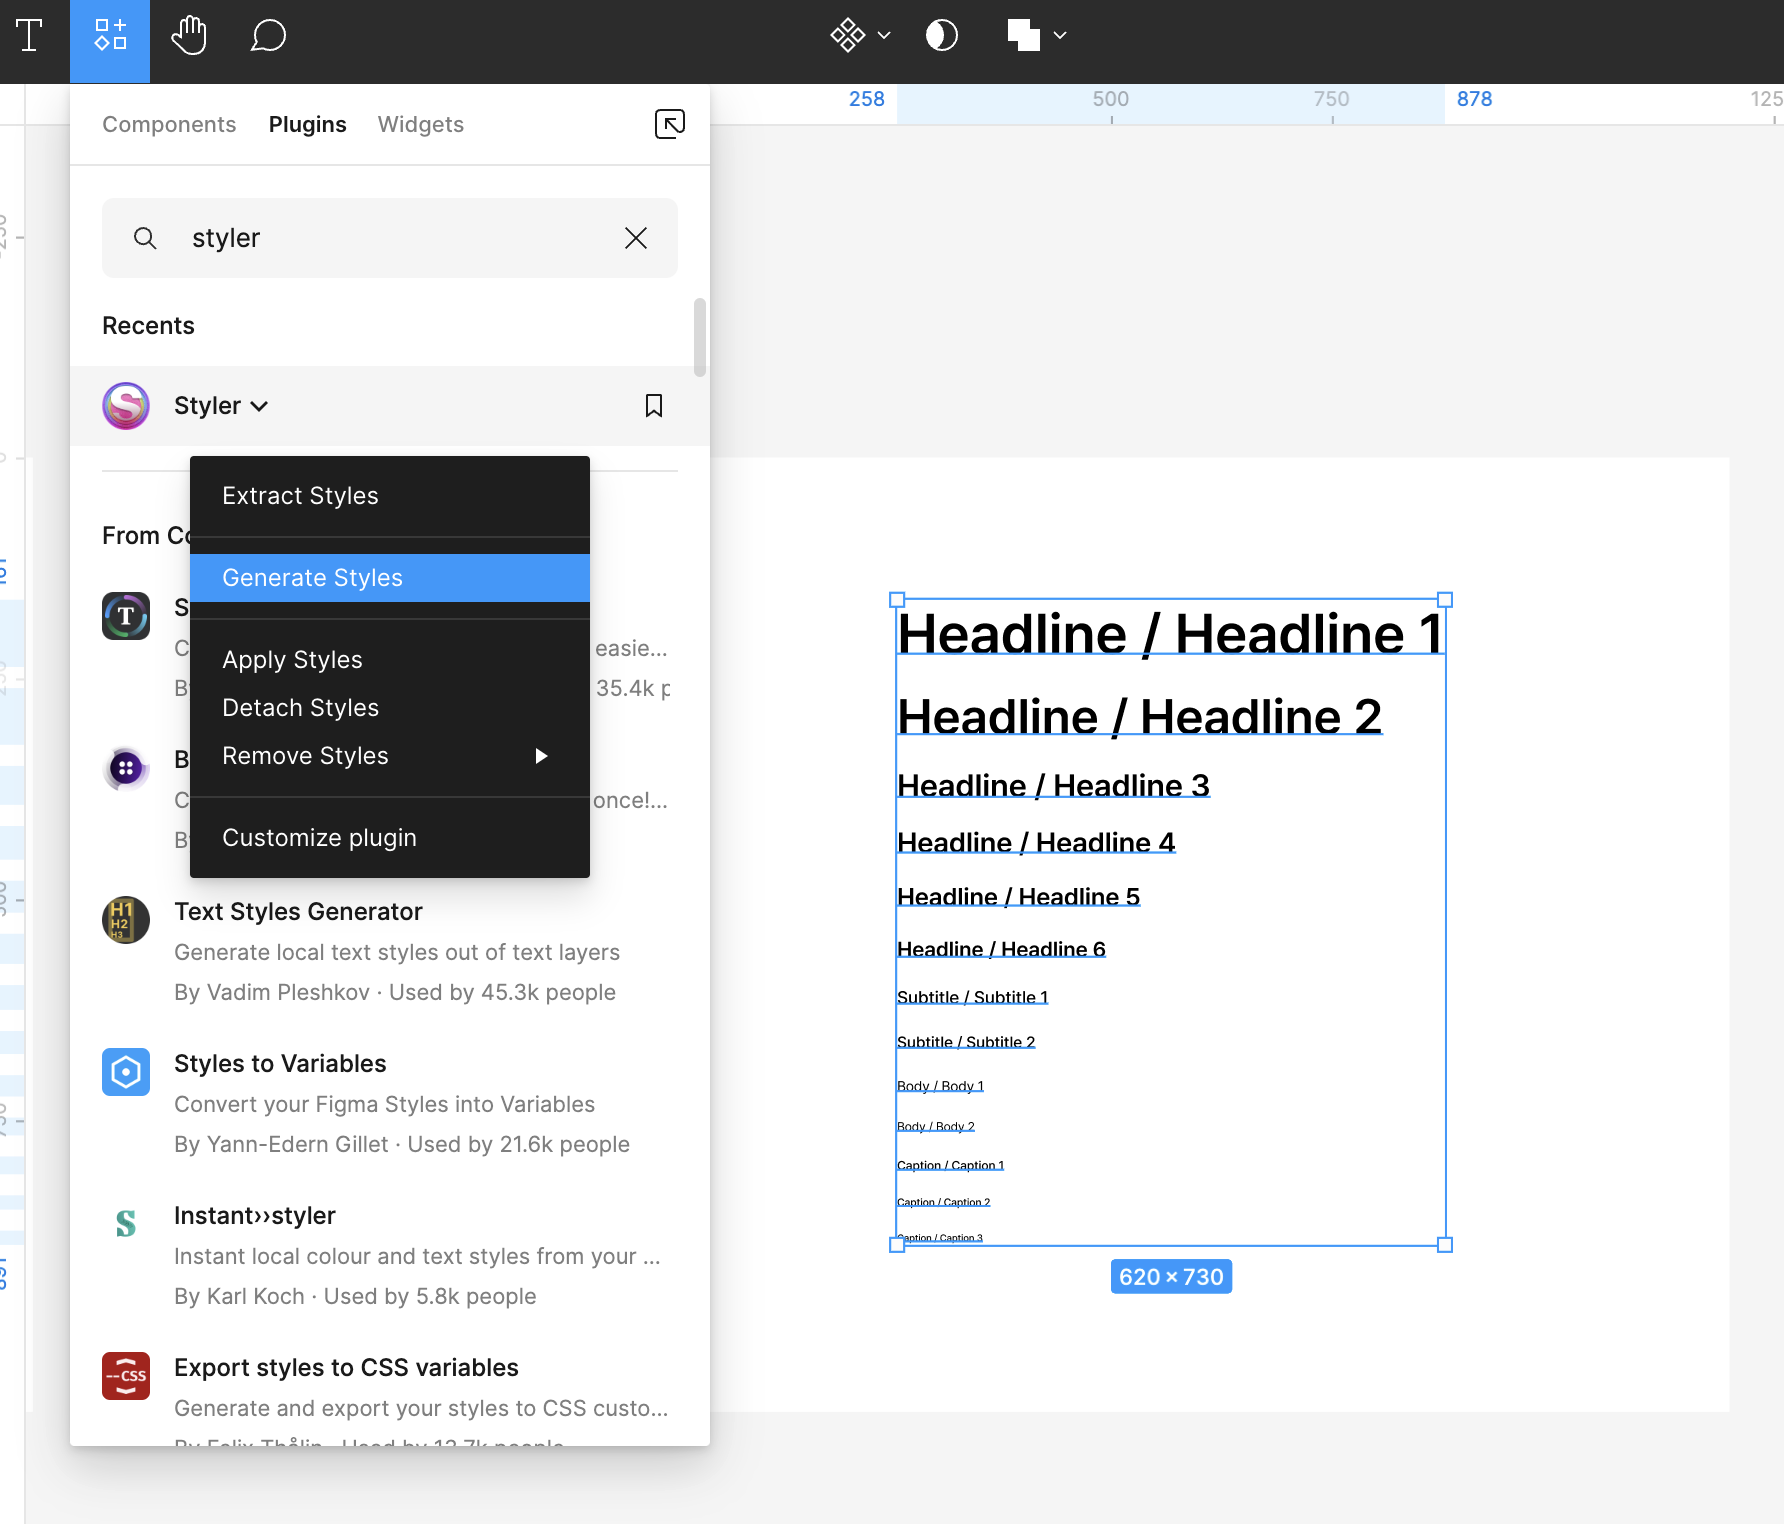Open the Resources tool in toolbar
The height and width of the screenshot is (1524, 1784).
110,36
